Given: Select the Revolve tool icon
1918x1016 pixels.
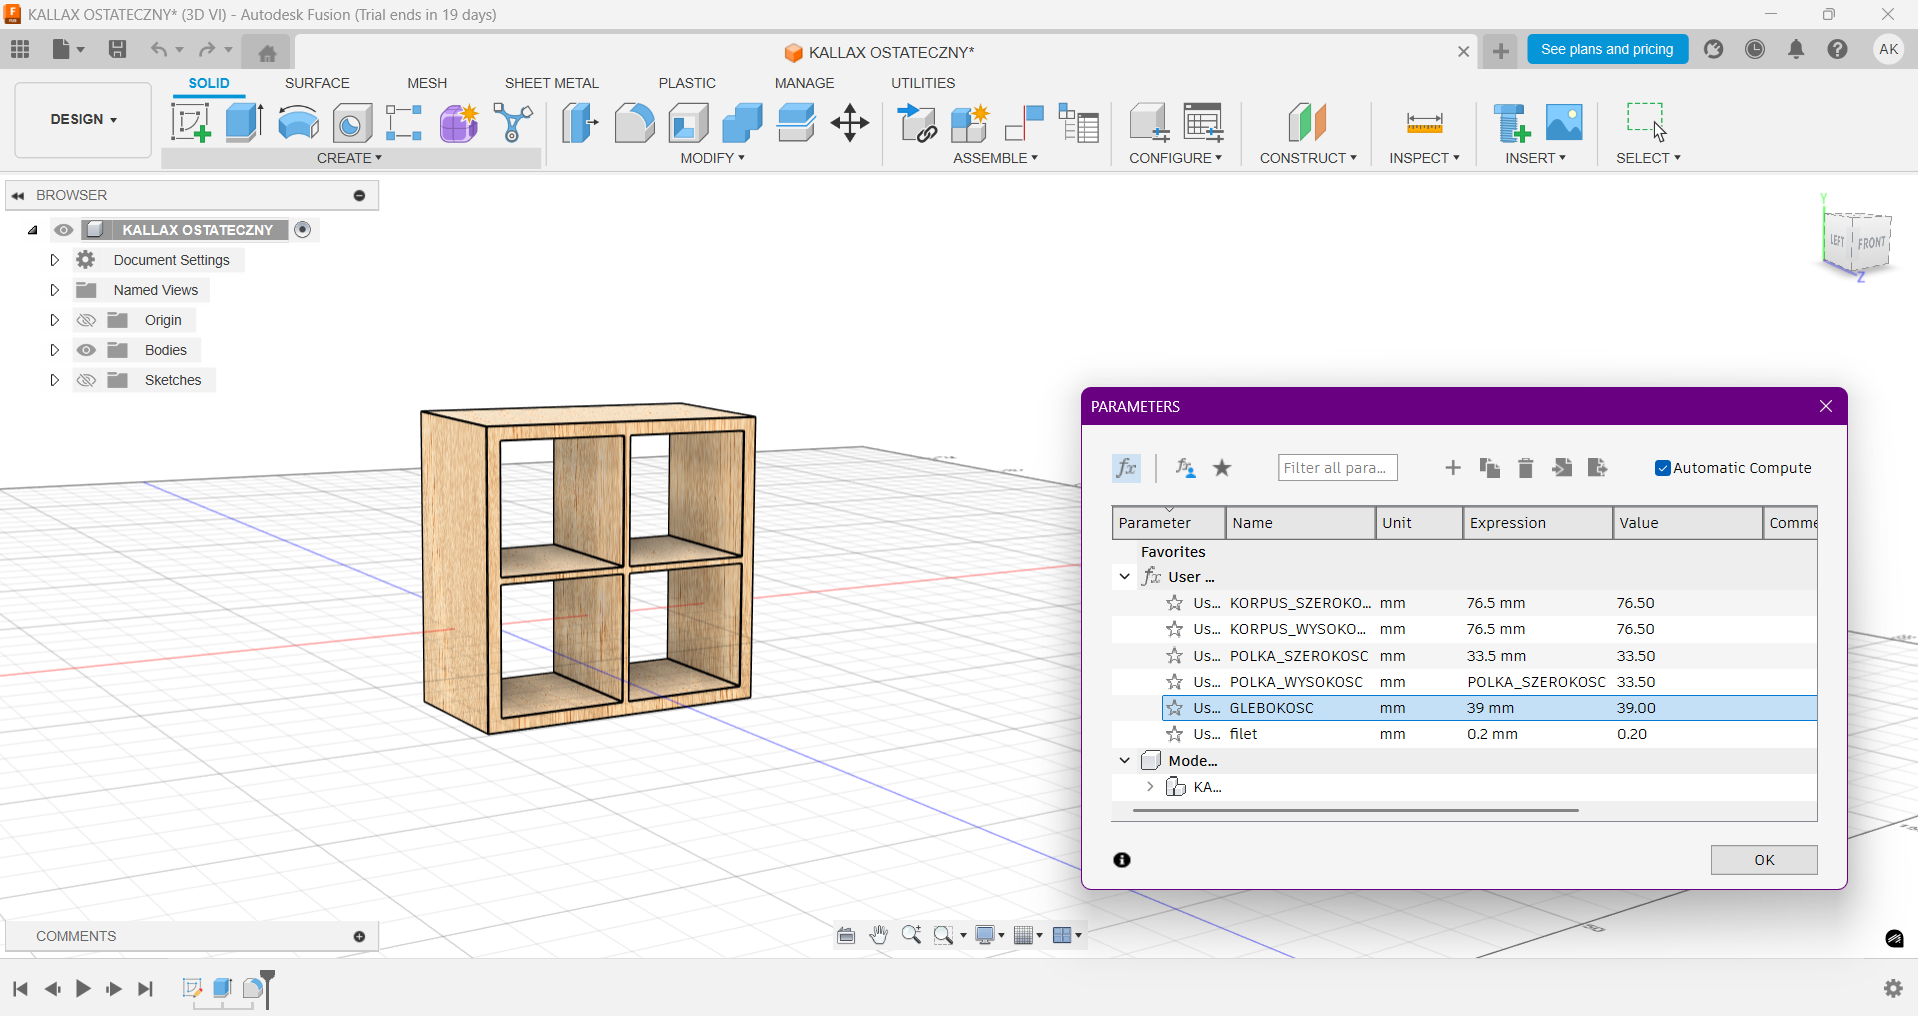Looking at the screenshot, I should pos(298,123).
